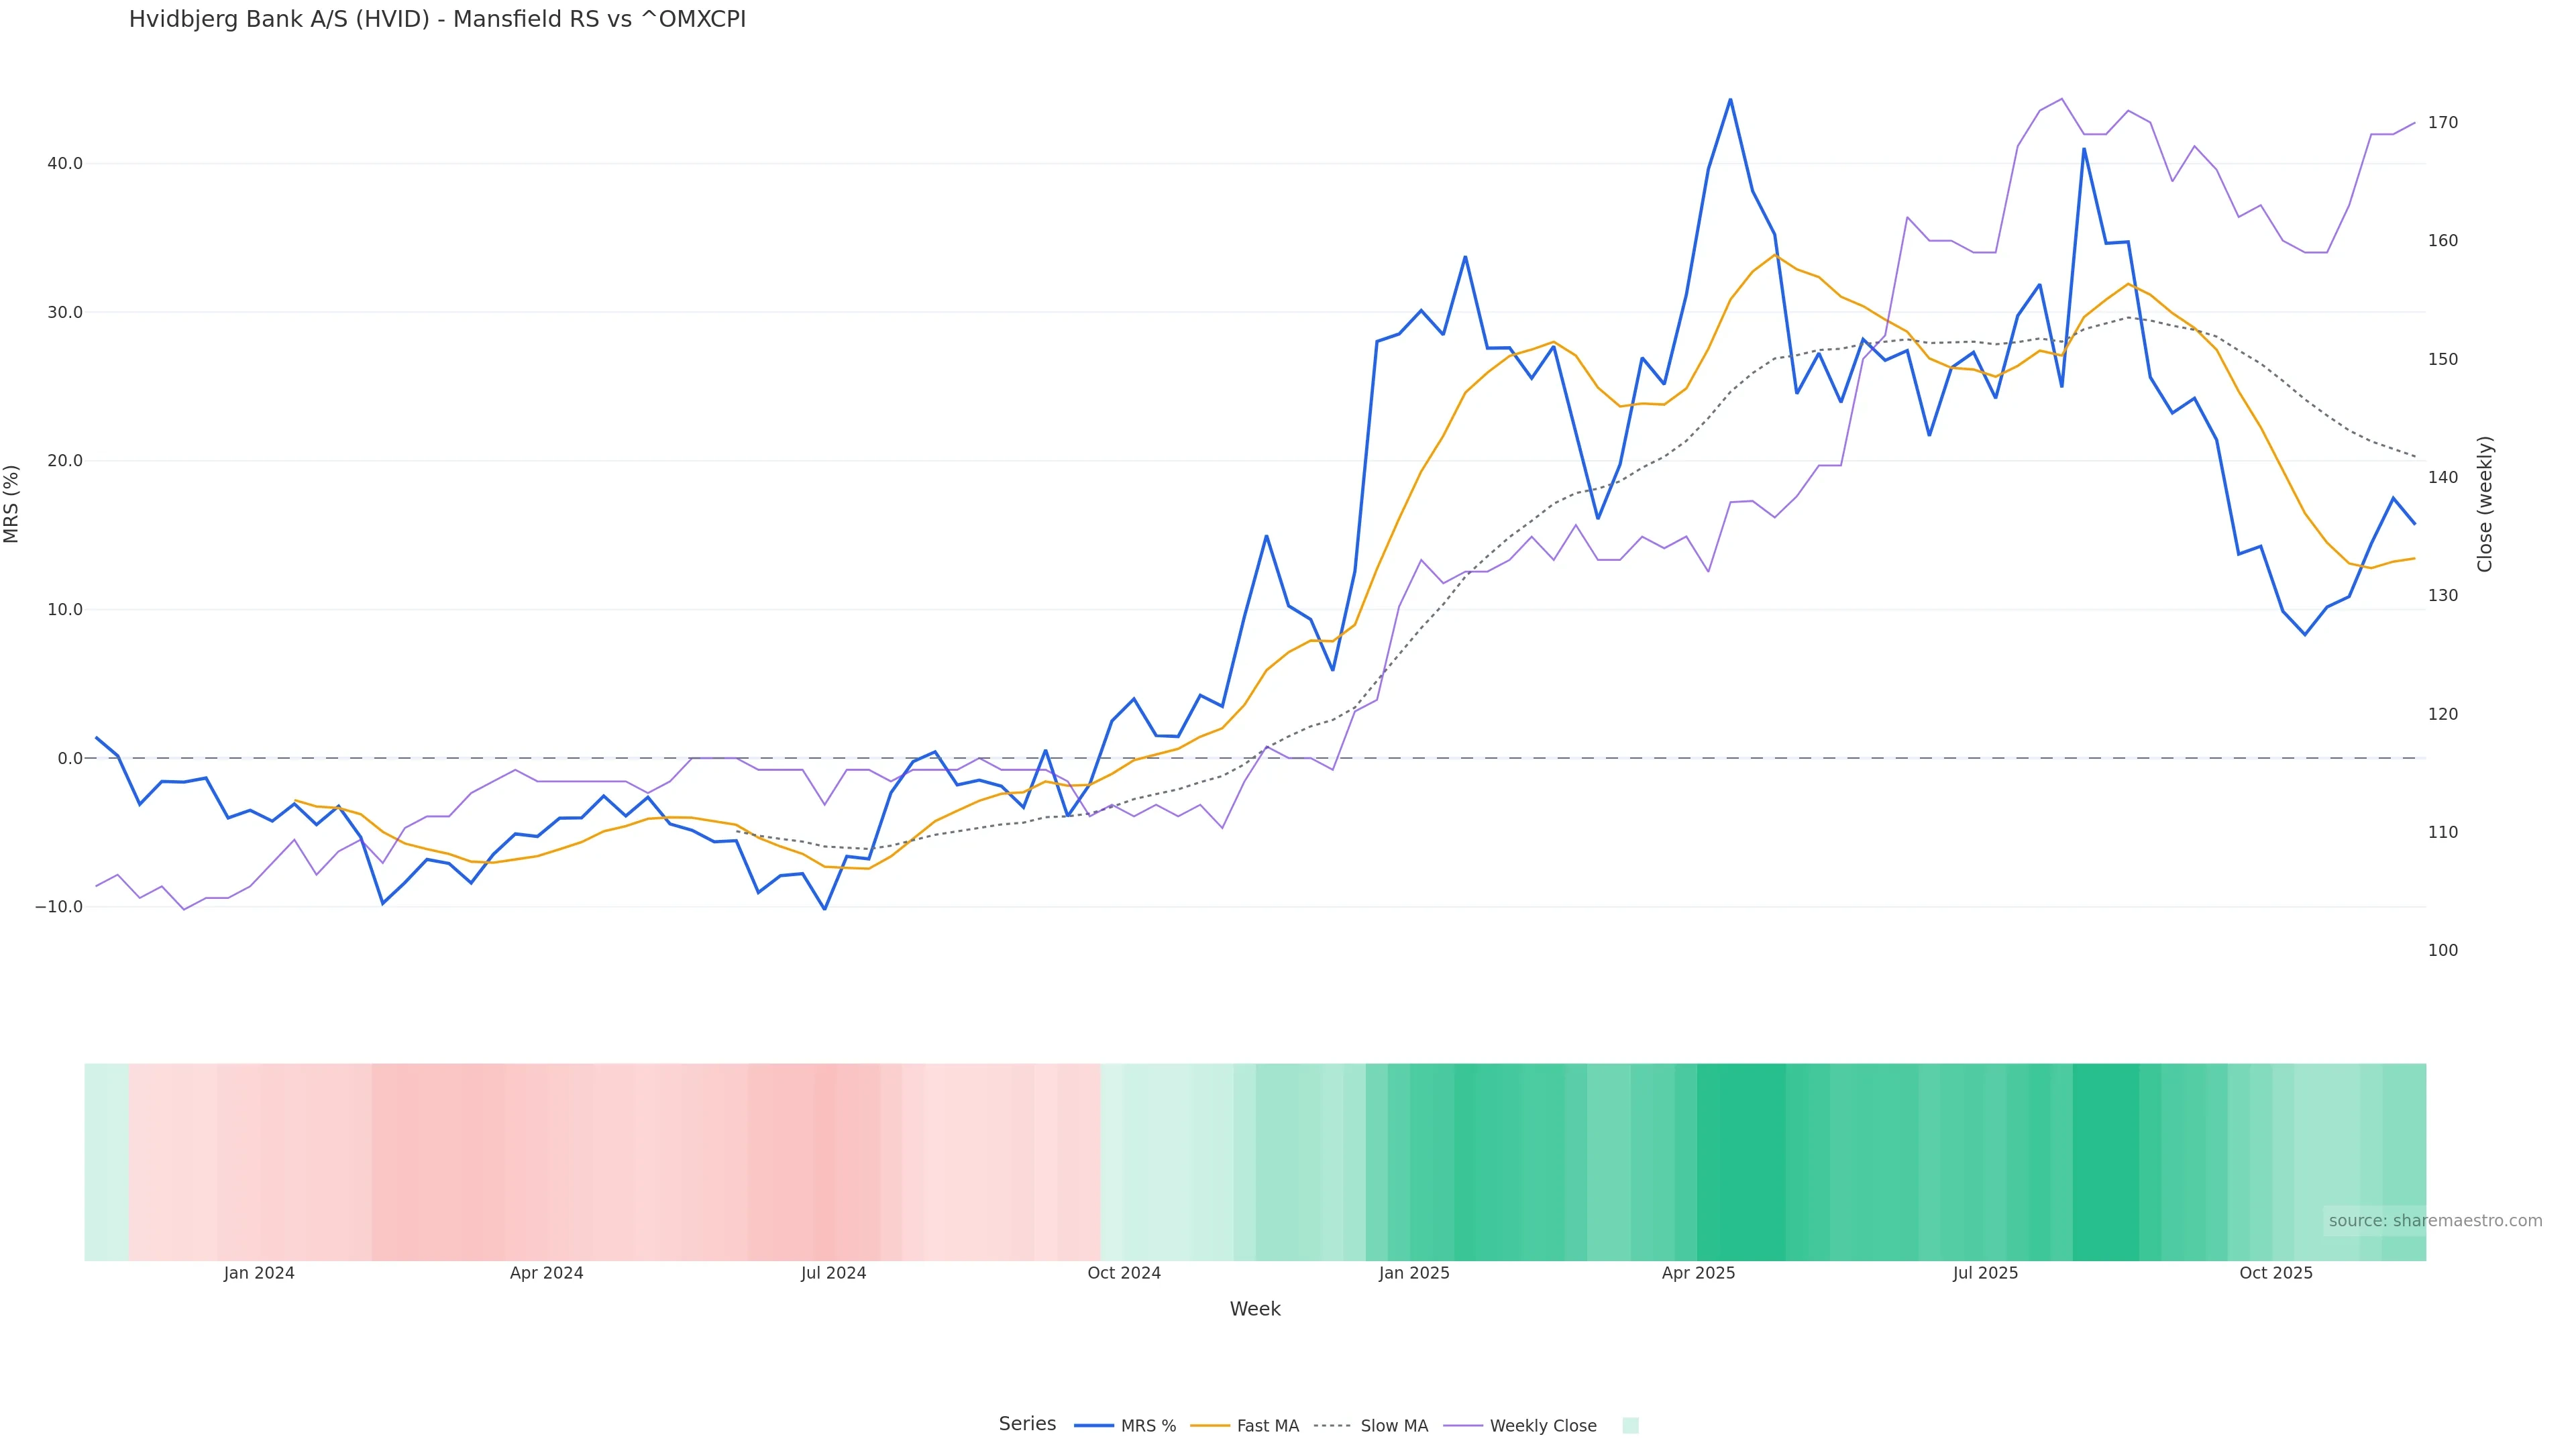
Task: Select the Close (weekly) axis title
Action: (2485, 504)
